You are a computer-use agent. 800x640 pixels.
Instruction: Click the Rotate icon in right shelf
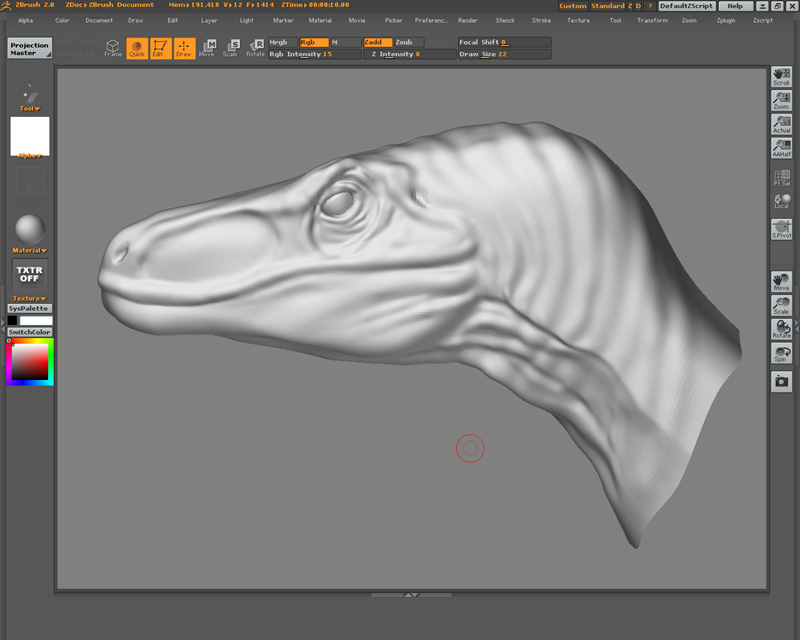(781, 329)
